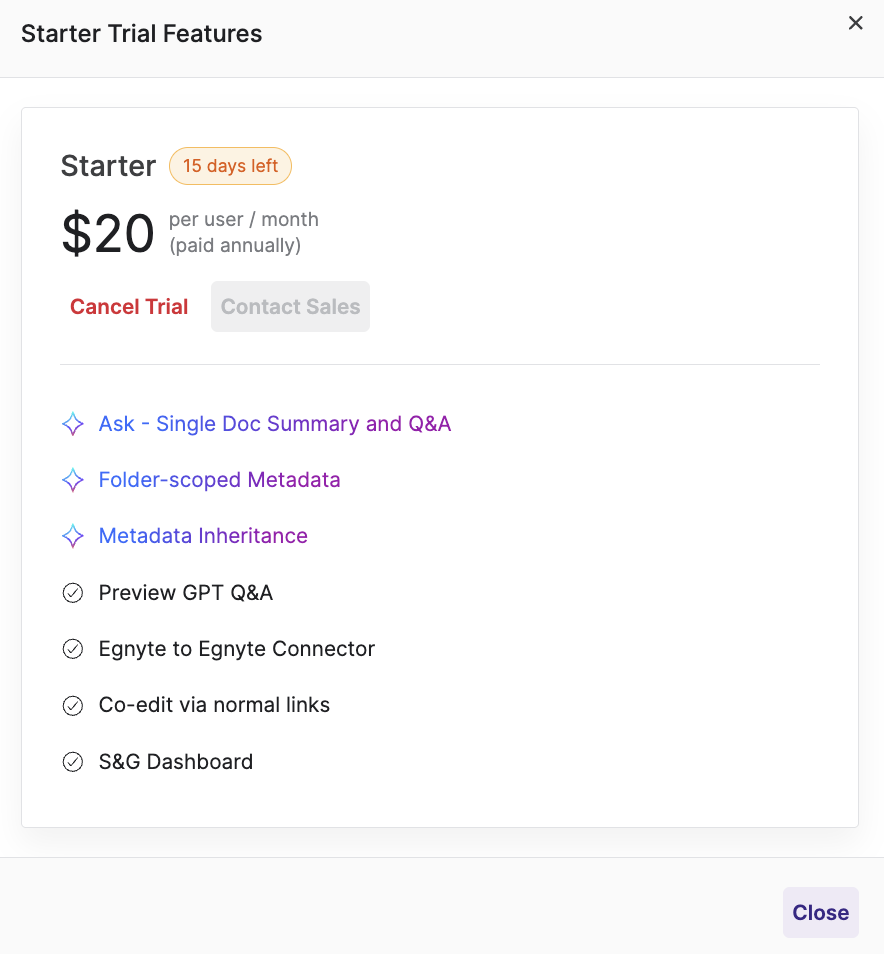Click the checkmark beside Egnyte to Egnyte Connector
This screenshot has height=954, width=884.
coord(72,648)
